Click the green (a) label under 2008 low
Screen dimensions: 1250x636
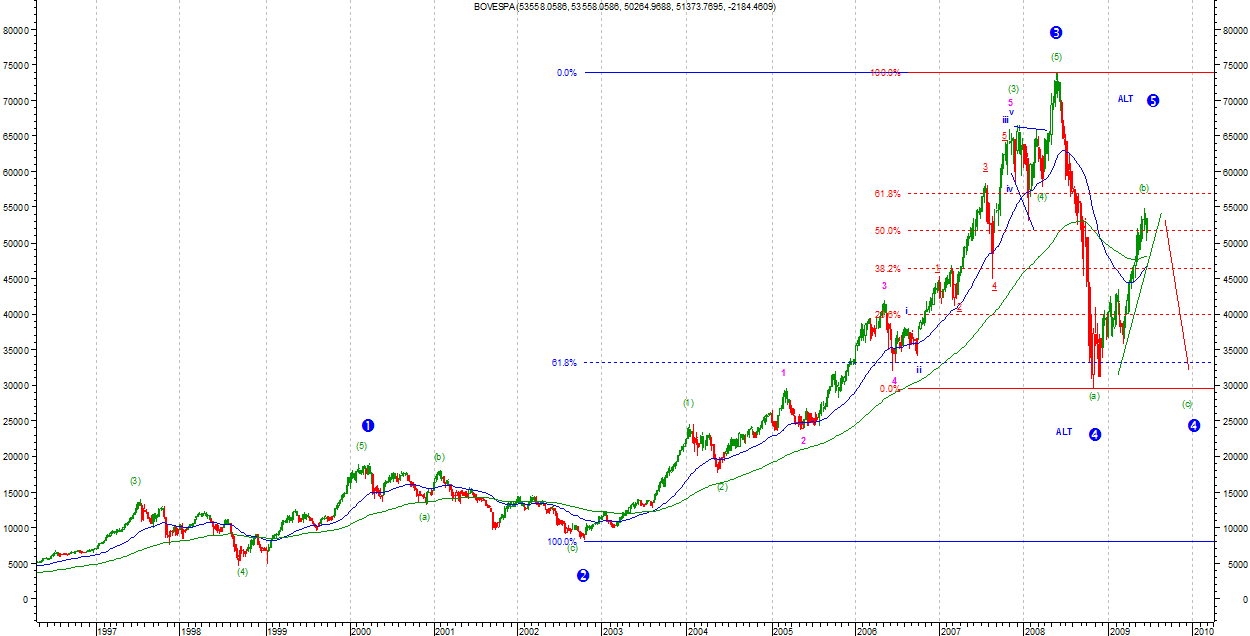click(x=1094, y=396)
